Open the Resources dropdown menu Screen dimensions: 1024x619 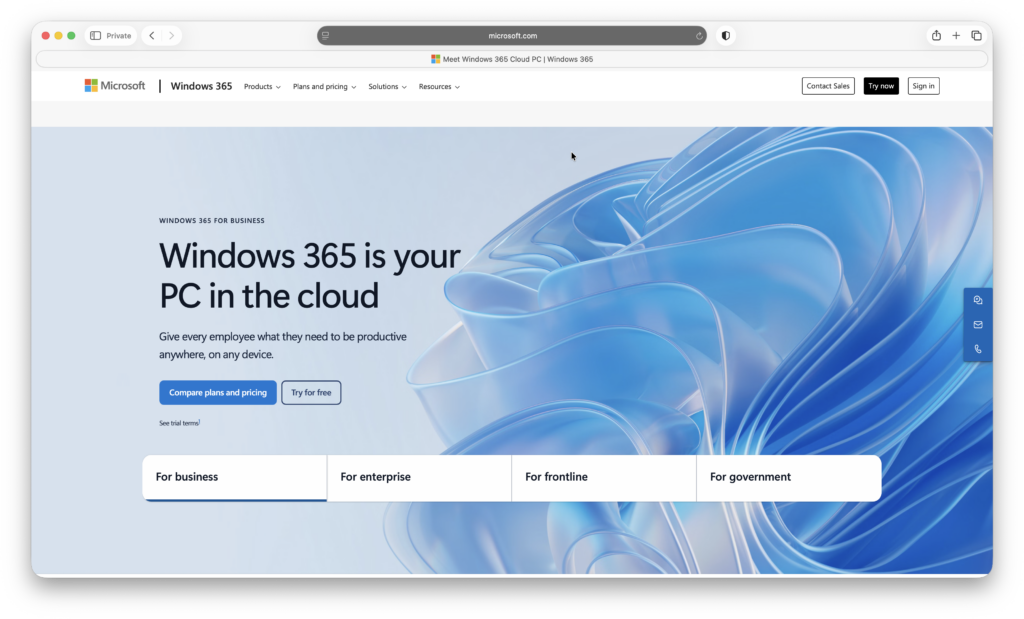tap(439, 87)
